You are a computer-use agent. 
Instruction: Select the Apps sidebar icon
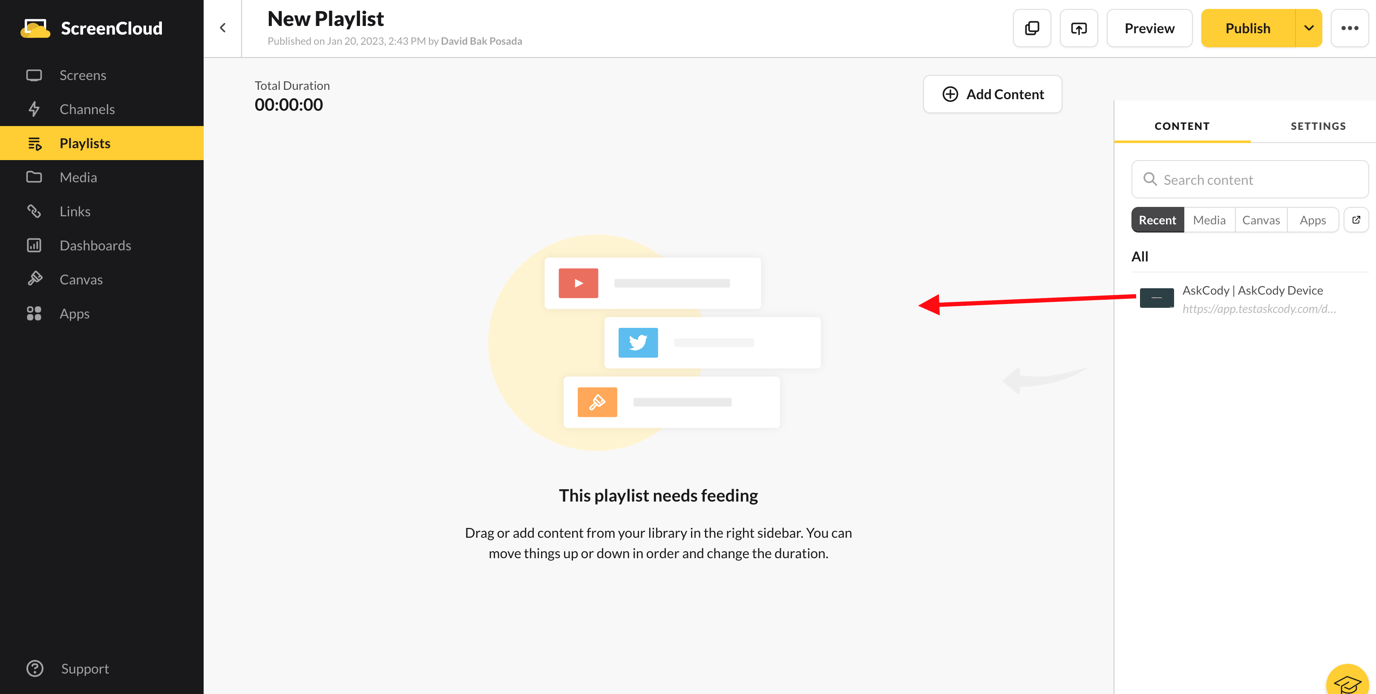pos(76,313)
